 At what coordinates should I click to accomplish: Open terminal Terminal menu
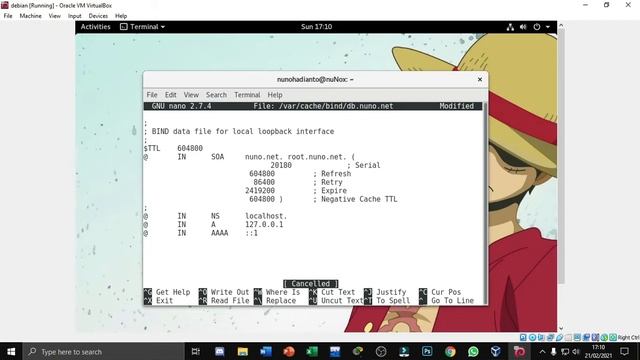pos(247,95)
